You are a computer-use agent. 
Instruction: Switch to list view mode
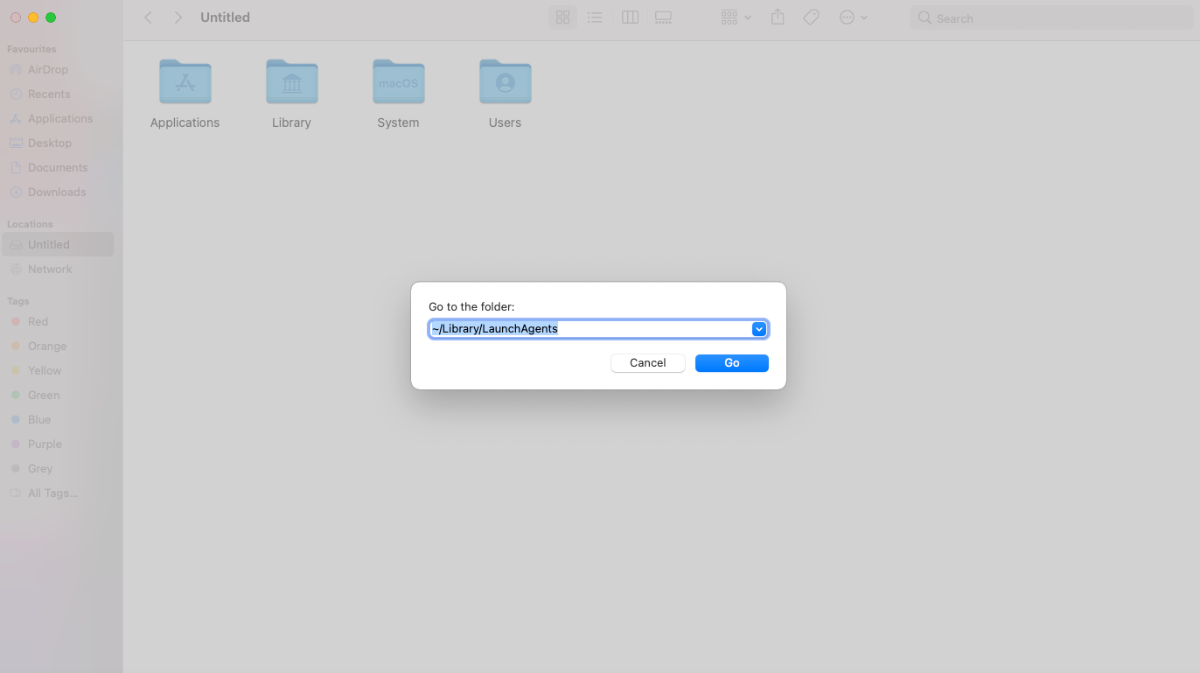[595, 17]
